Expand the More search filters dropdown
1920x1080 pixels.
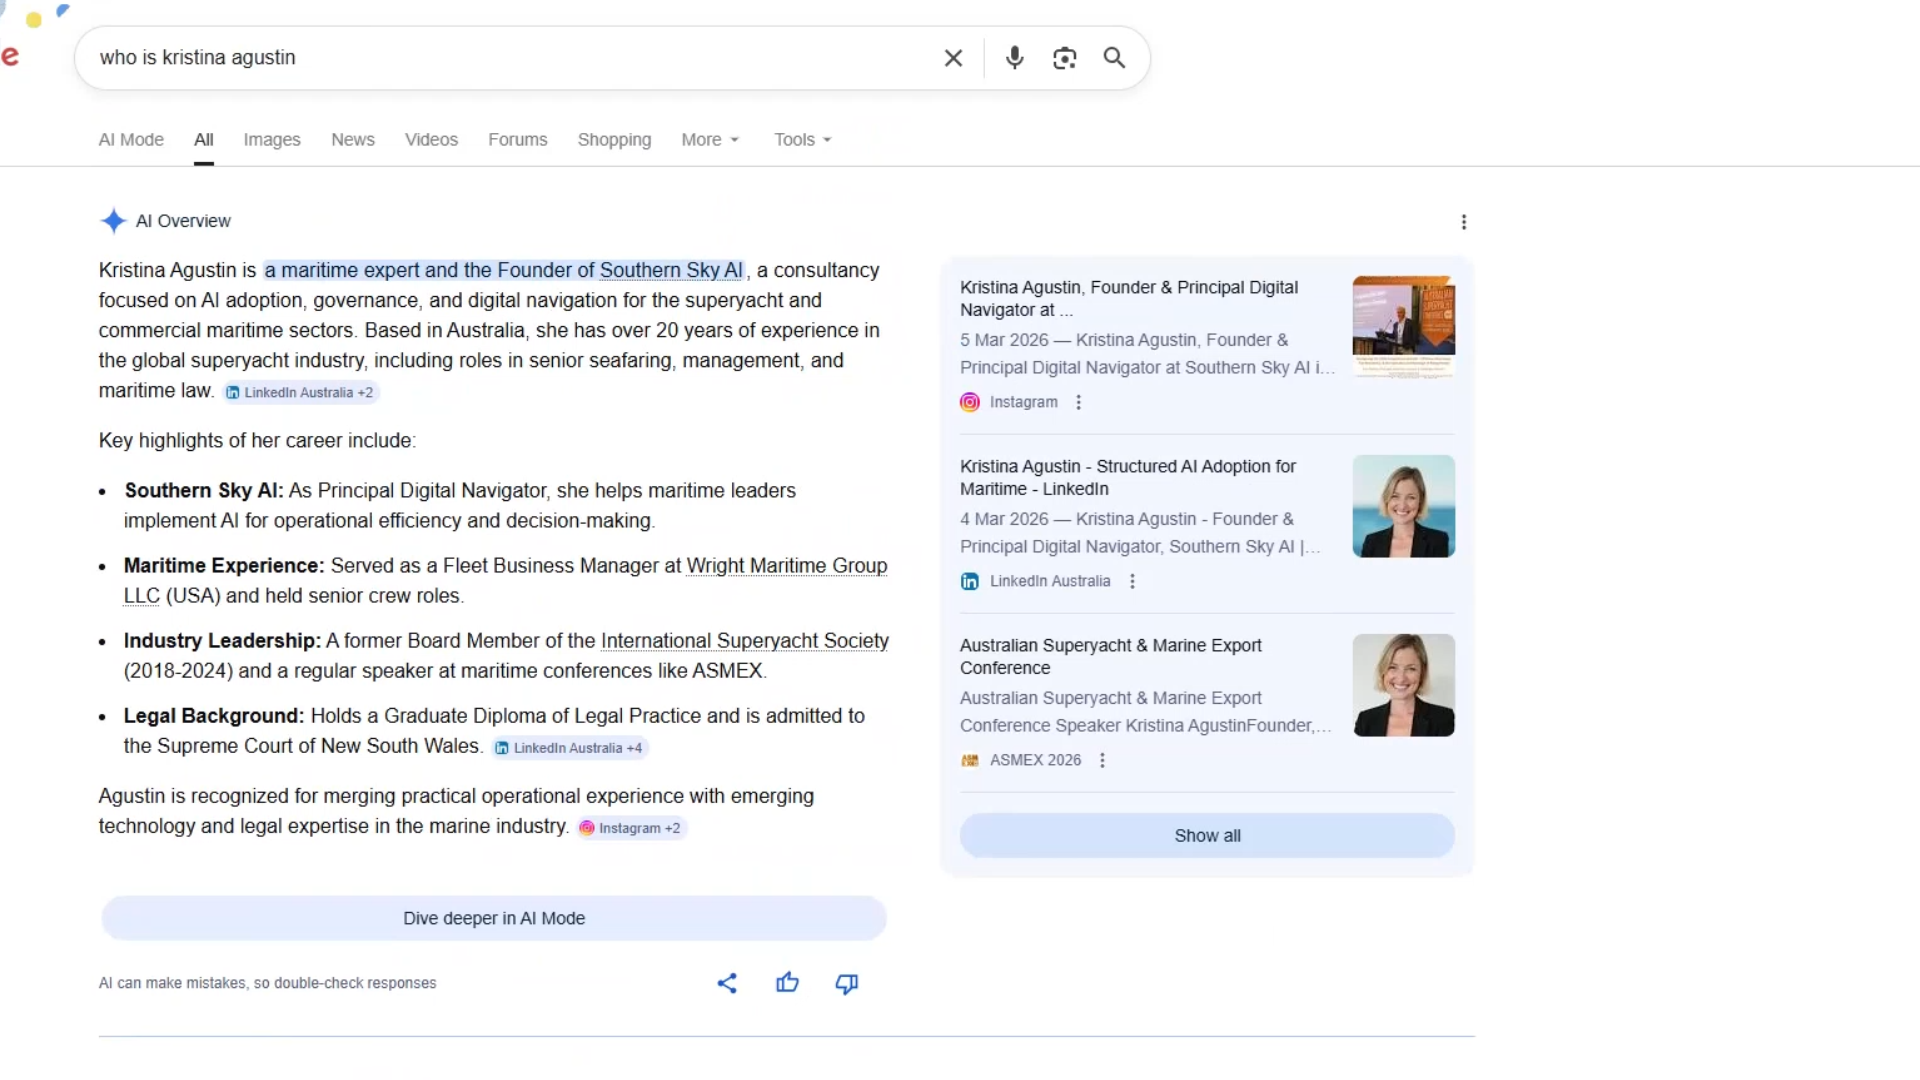[x=710, y=140]
